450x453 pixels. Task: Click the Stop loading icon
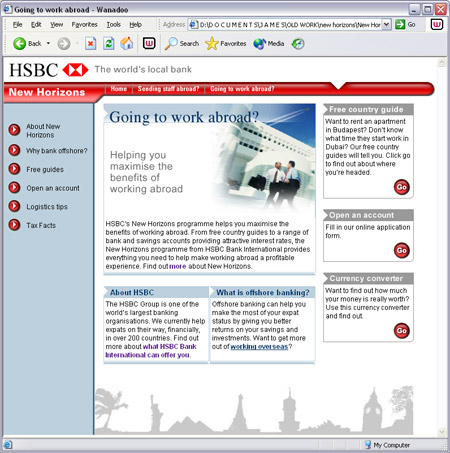pos(90,44)
